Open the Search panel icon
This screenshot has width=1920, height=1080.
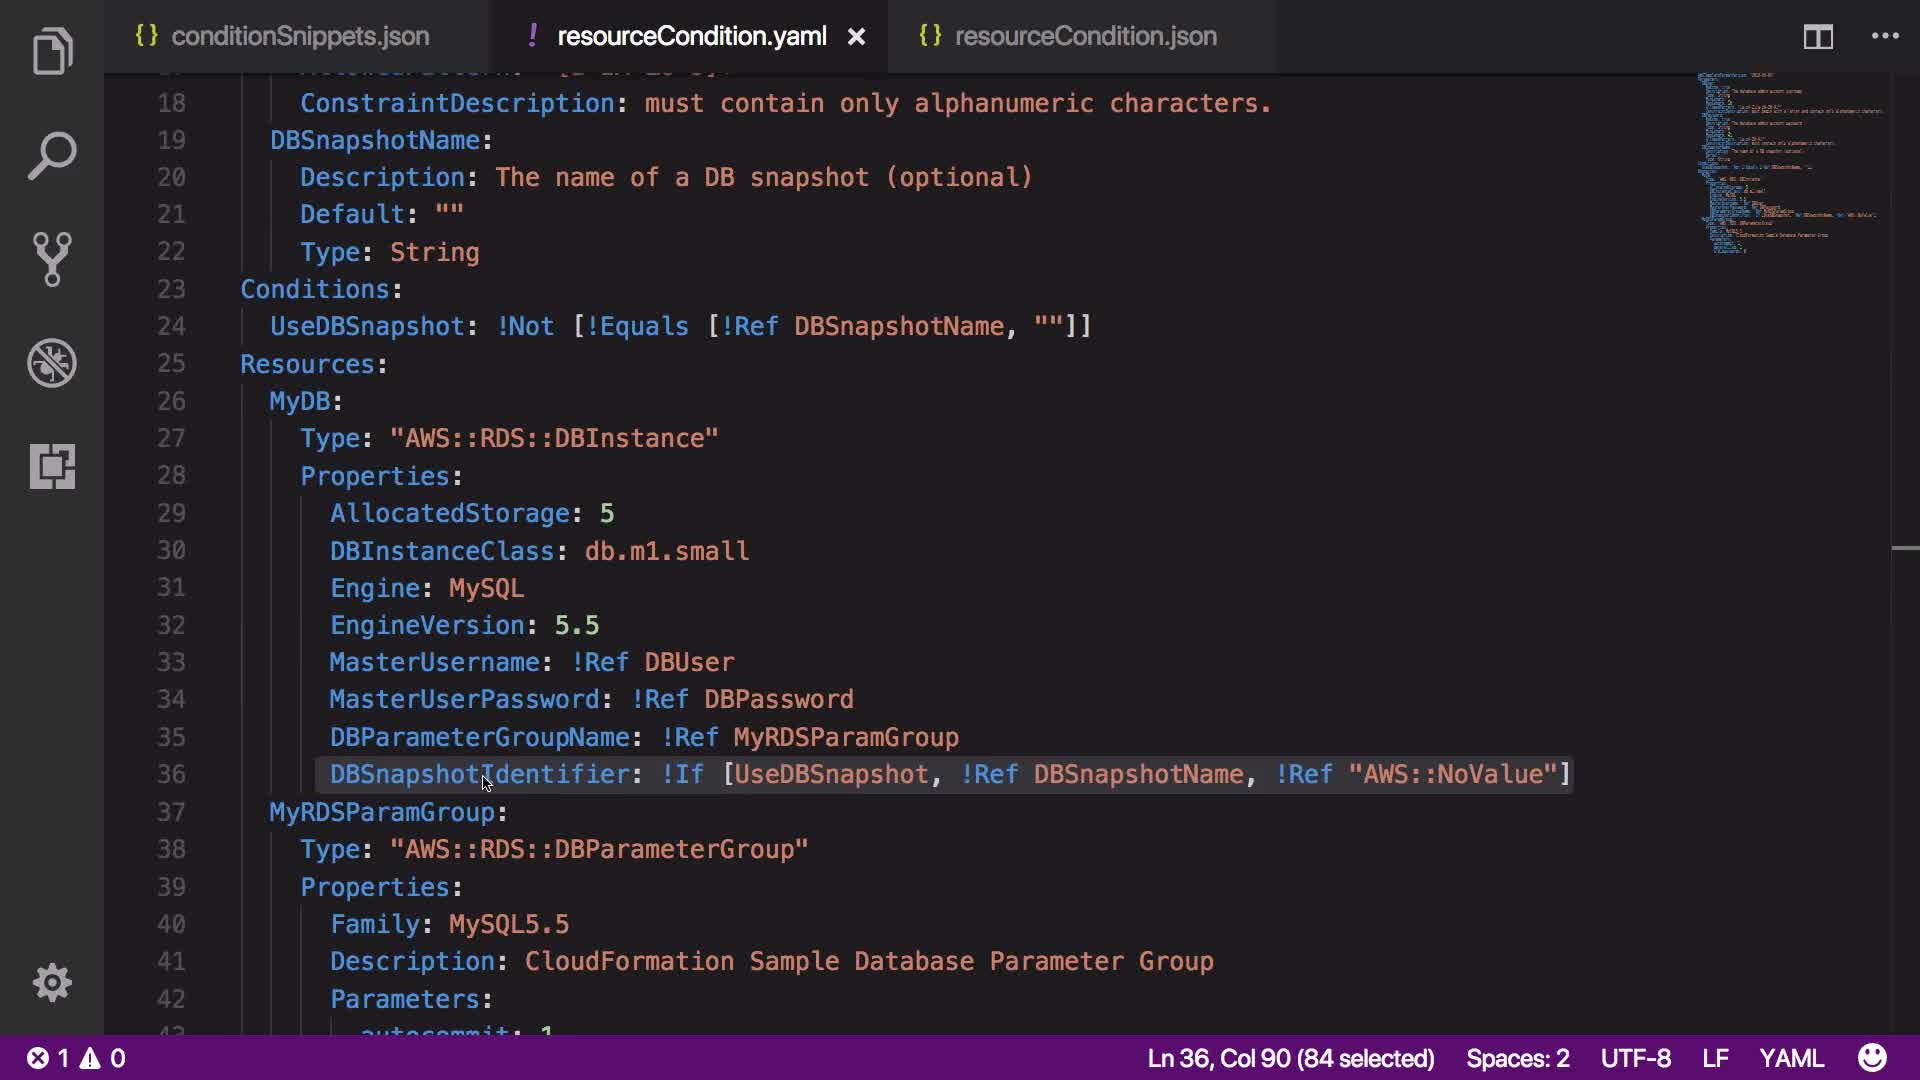[x=52, y=156]
